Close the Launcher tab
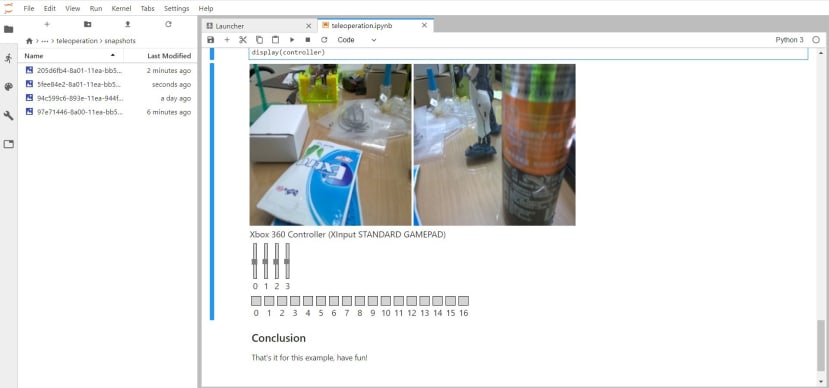The width and height of the screenshot is (829, 388). point(309,25)
